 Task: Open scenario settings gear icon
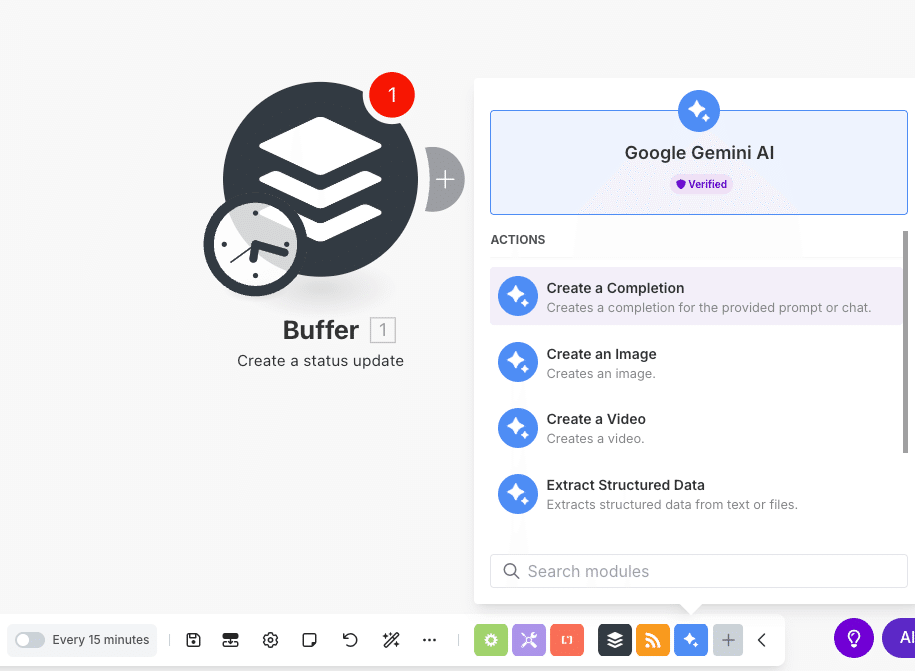point(270,640)
